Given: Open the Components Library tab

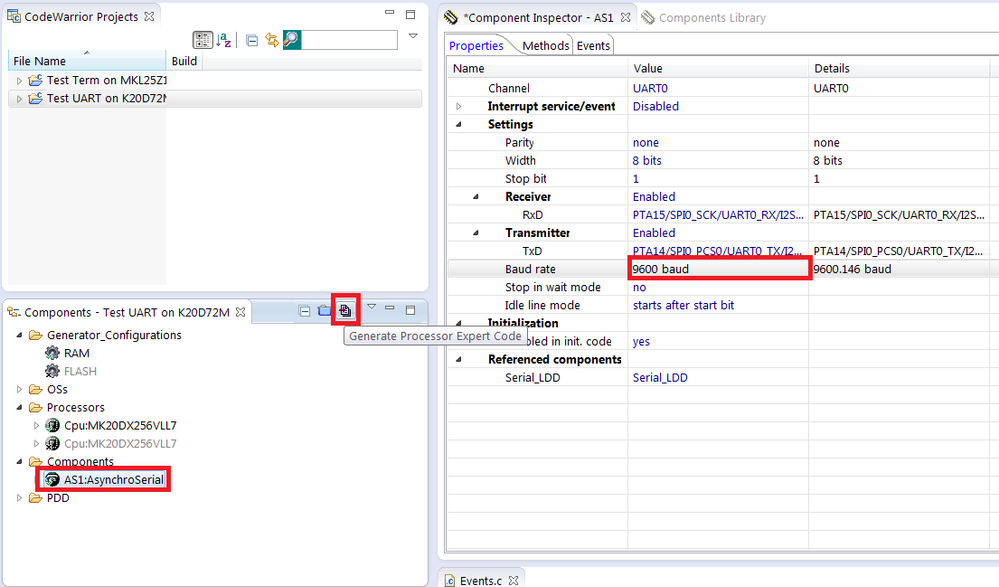Looking at the screenshot, I should (703, 18).
